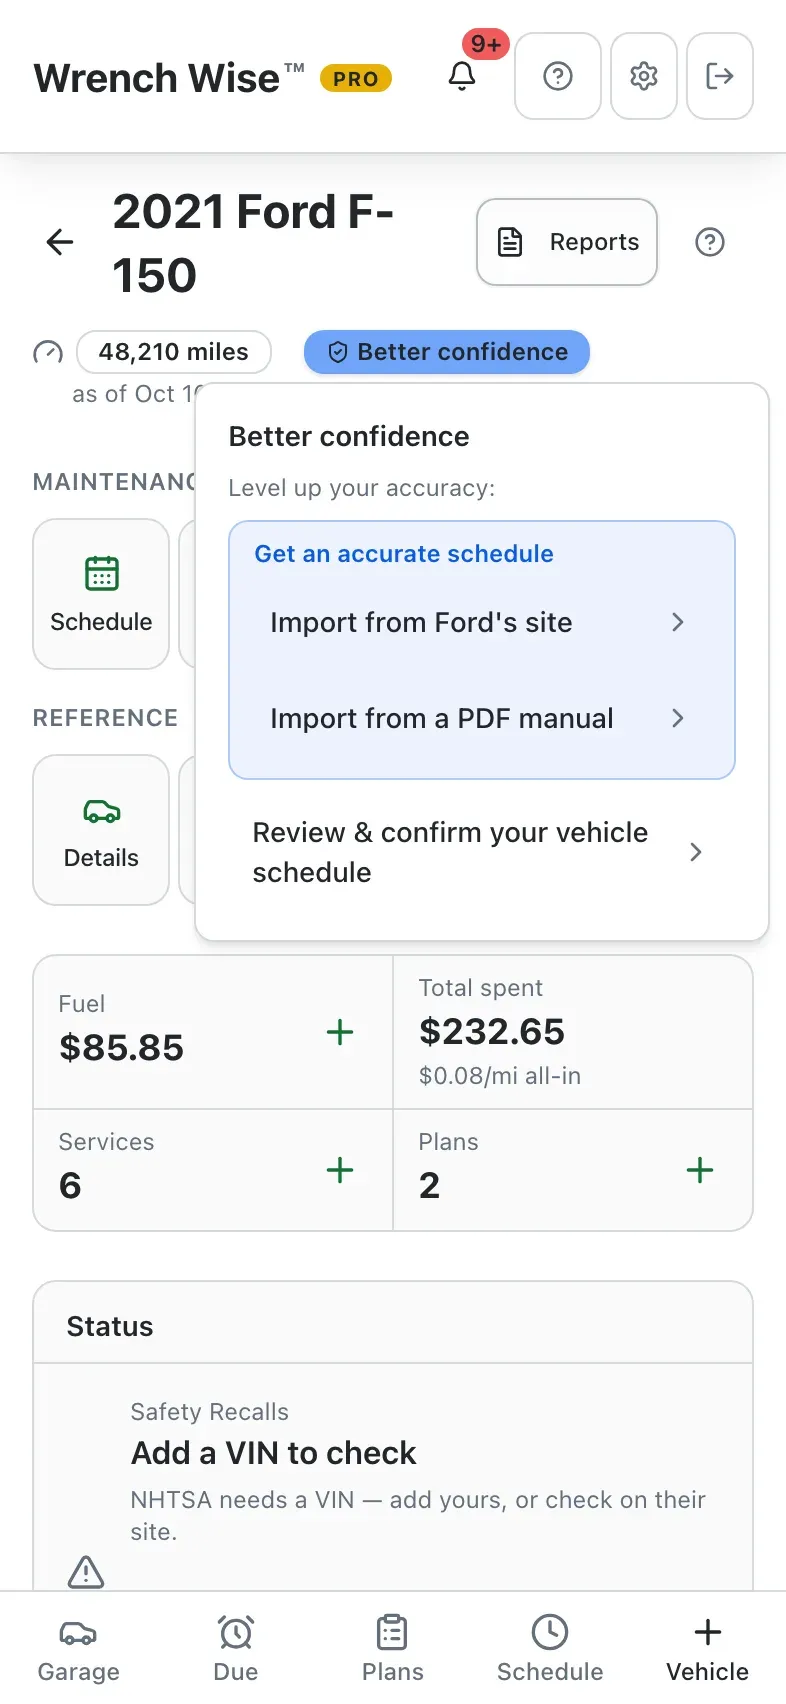This screenshot has width=786, height=1704.
Task: Edit the 48,210 miles odometer reading
Action: (x=174, y=352)
